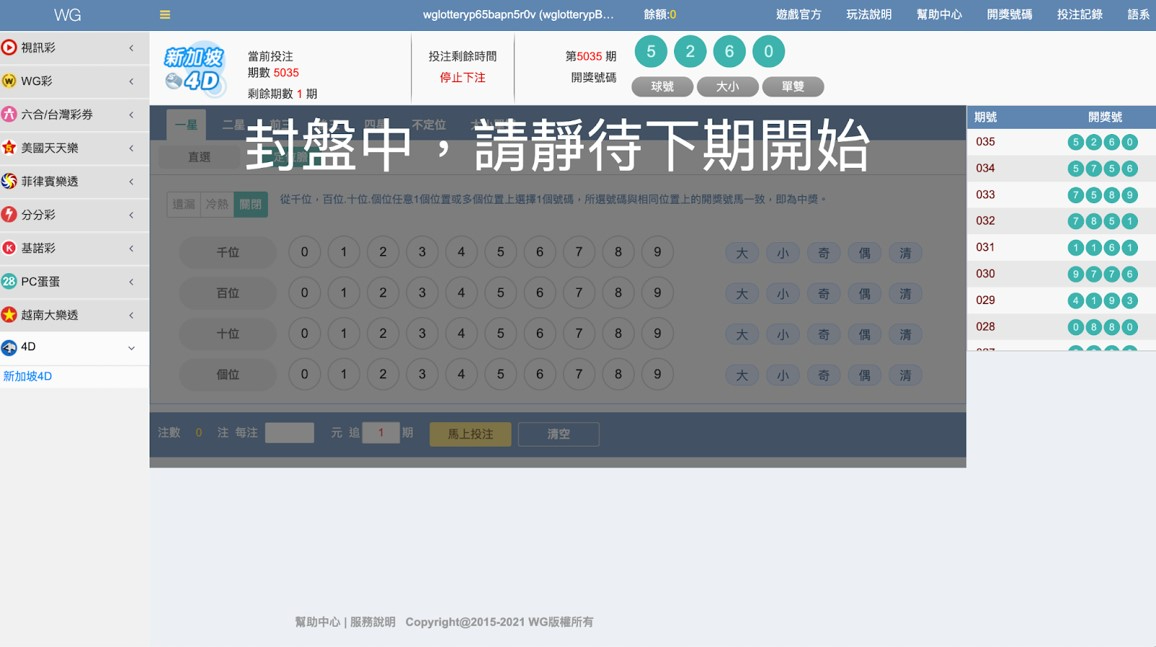This screenshot has width=1156, height=647.
Task: Switch results view to 單雙
Action: coord(792,87)
